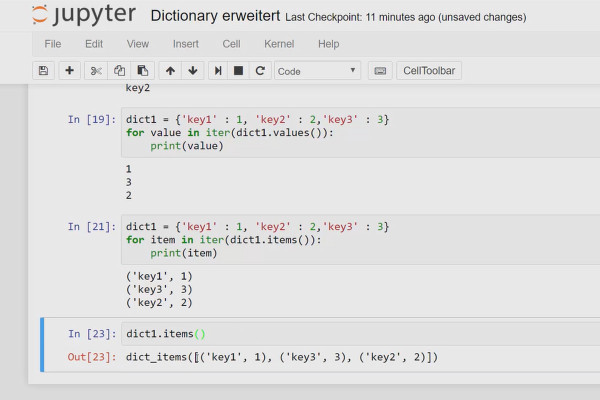
Task: Click the Jupyter logo
Action: click(84, 15)
